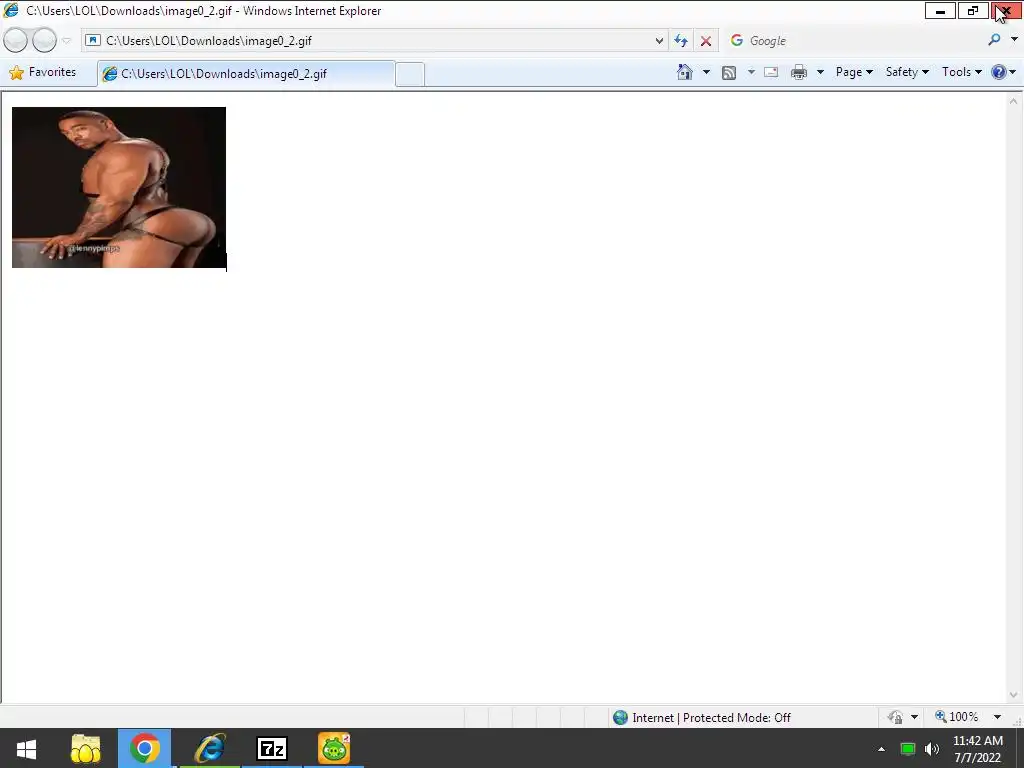Open the Favorites button
Image resolution: width=1024 pixels, height=768 pixels.
pyautogui.click(x=42, y=72)
